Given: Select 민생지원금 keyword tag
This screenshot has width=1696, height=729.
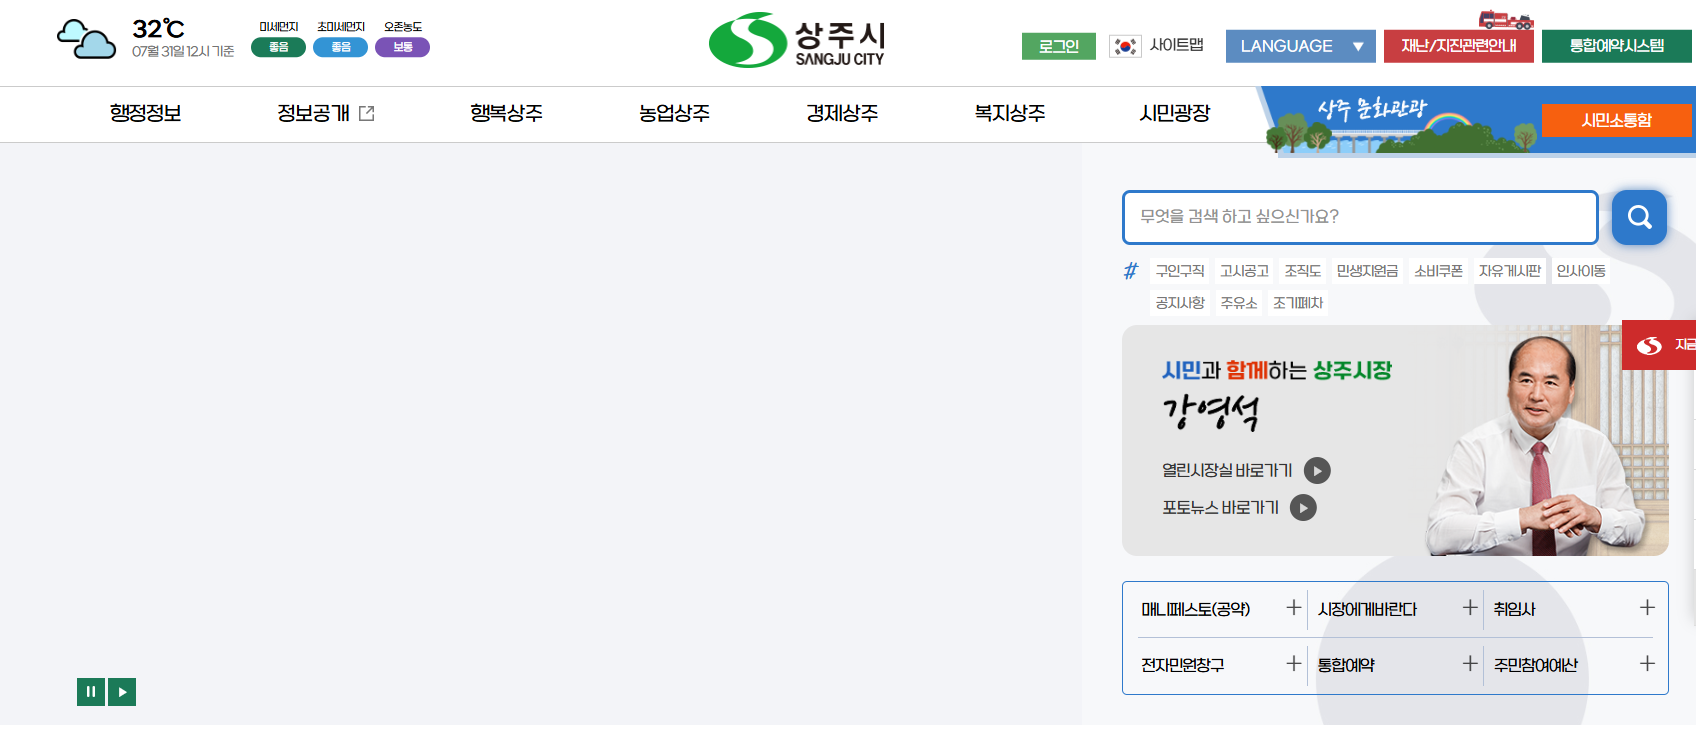Looking at the screenshot, I should tap(1367, 271).
